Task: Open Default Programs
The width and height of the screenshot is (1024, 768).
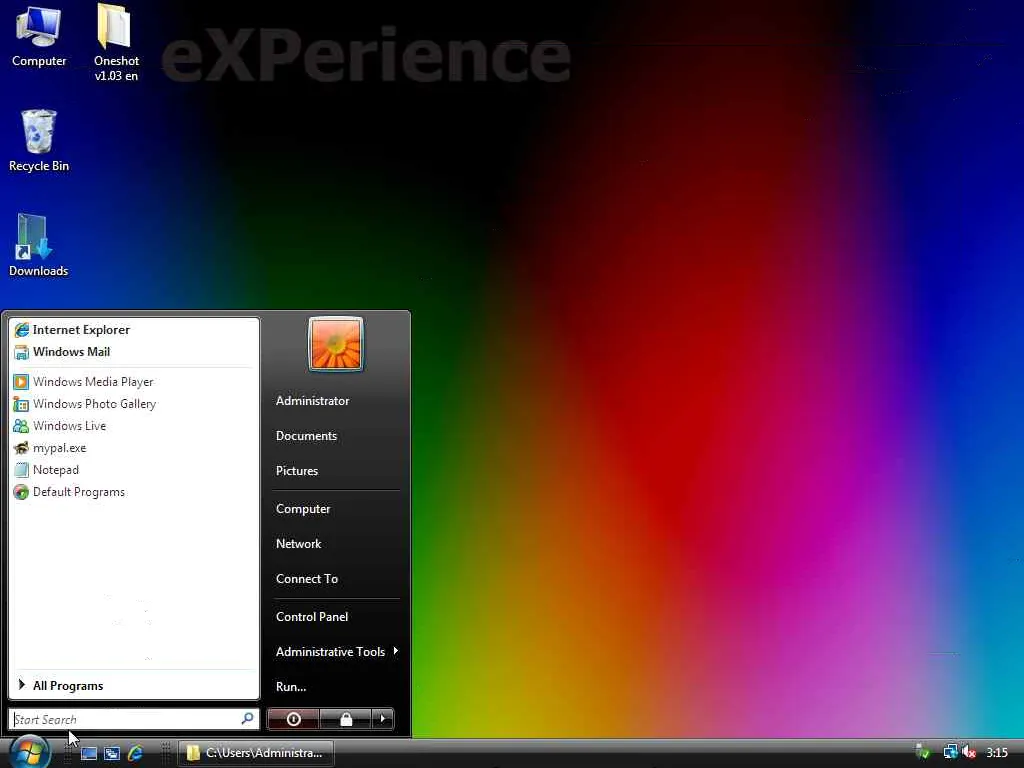Action: [x=134, y=492]
